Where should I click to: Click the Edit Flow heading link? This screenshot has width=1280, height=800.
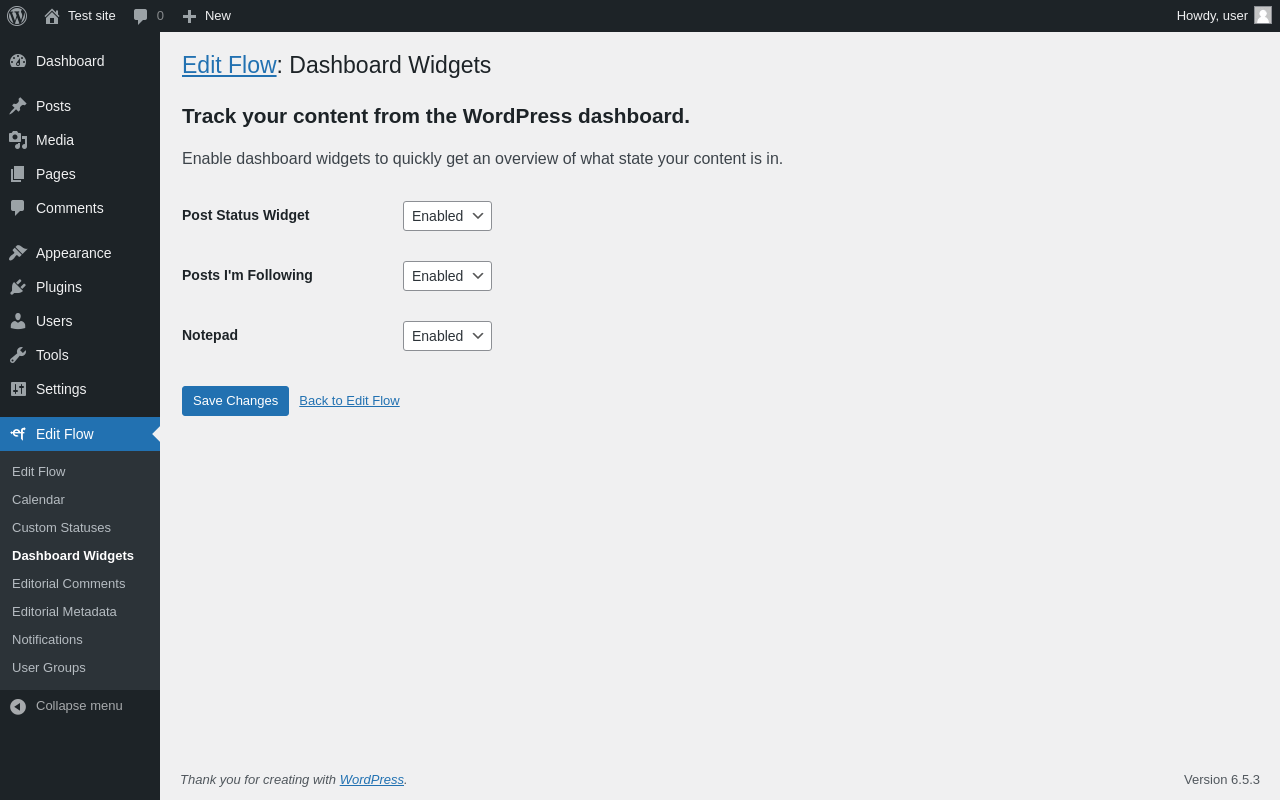coord(229,65)
